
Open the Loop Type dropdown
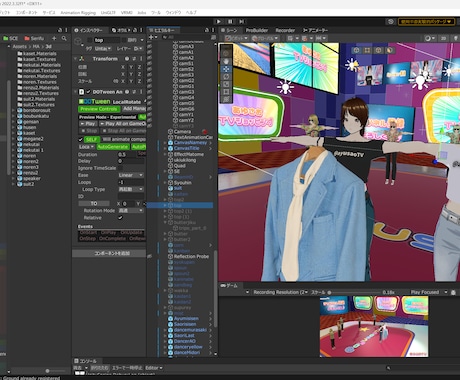pos(131,189)
